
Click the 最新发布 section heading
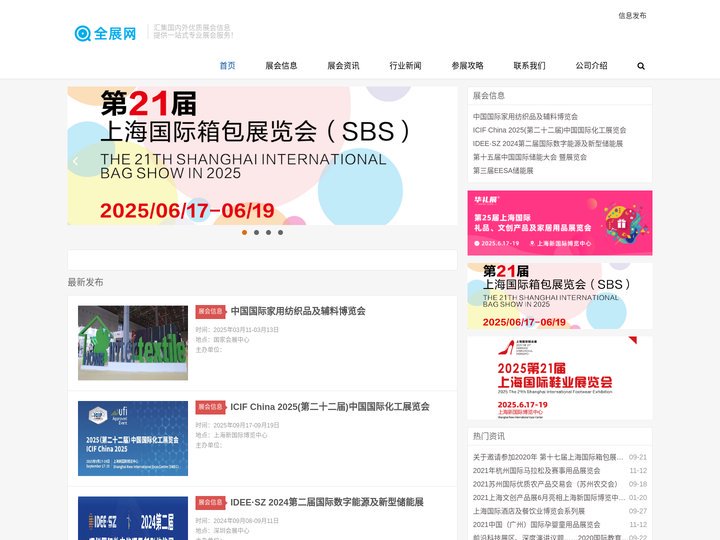click(x=85, y=282)
